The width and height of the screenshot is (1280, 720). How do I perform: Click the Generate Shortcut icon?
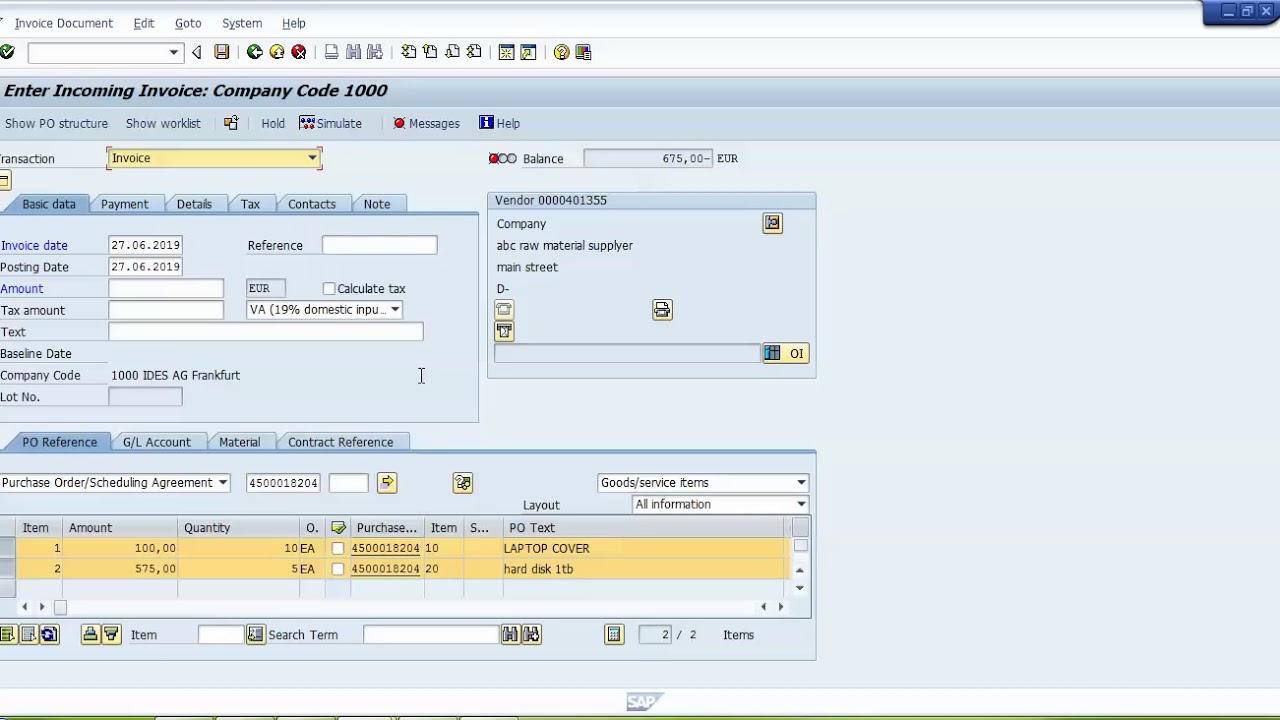528,52
